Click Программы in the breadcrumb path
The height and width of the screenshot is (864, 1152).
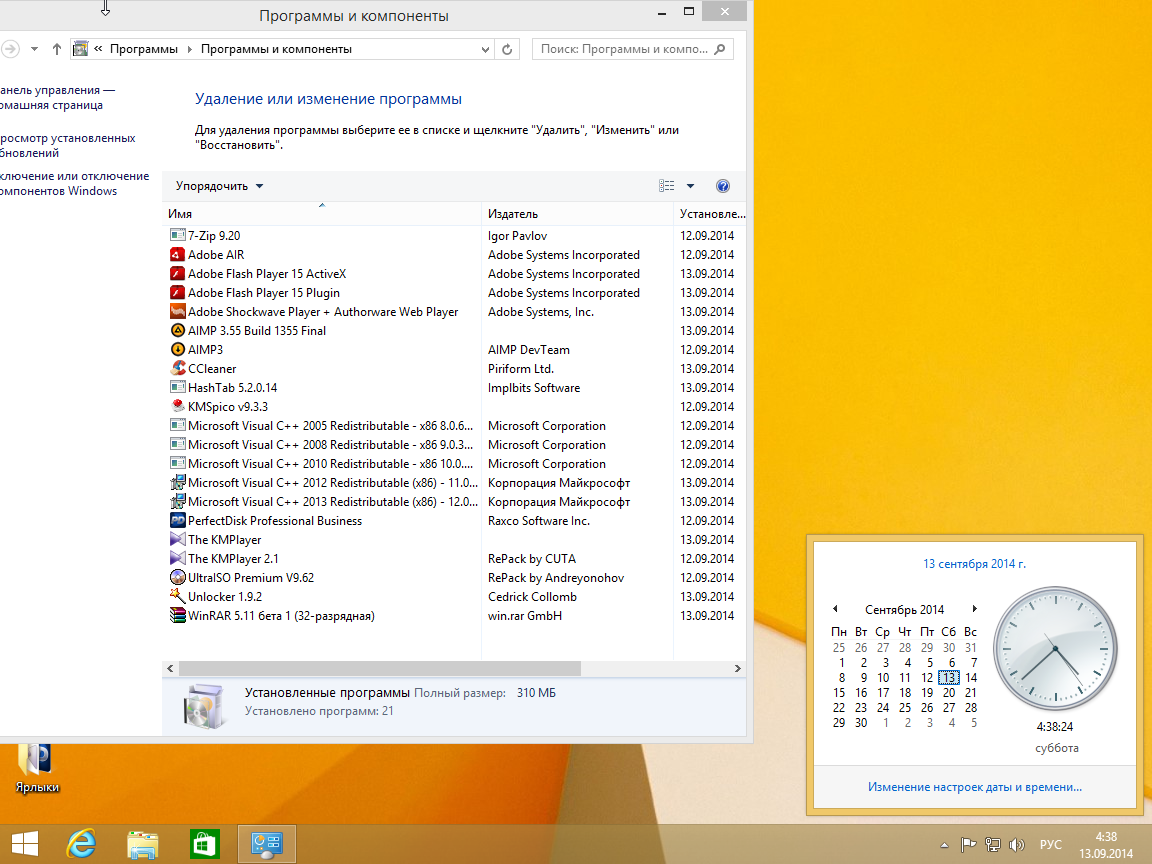point(144,49)
